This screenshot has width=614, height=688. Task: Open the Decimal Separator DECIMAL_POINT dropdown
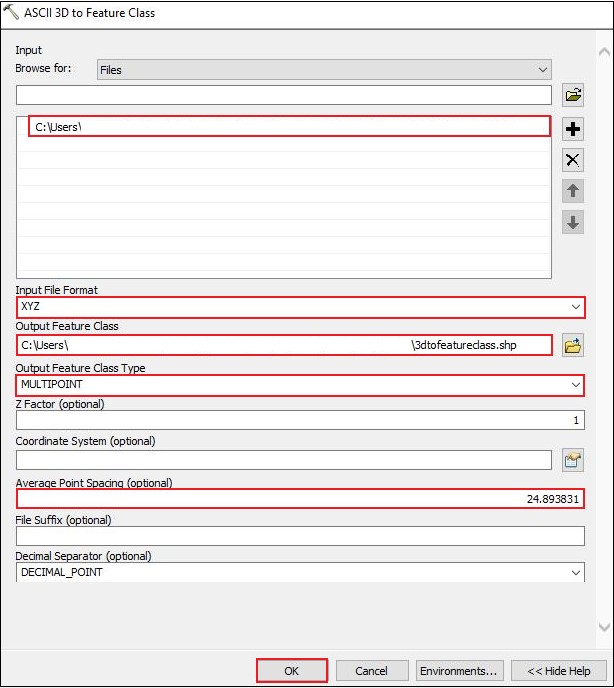[x=301, y=572]
